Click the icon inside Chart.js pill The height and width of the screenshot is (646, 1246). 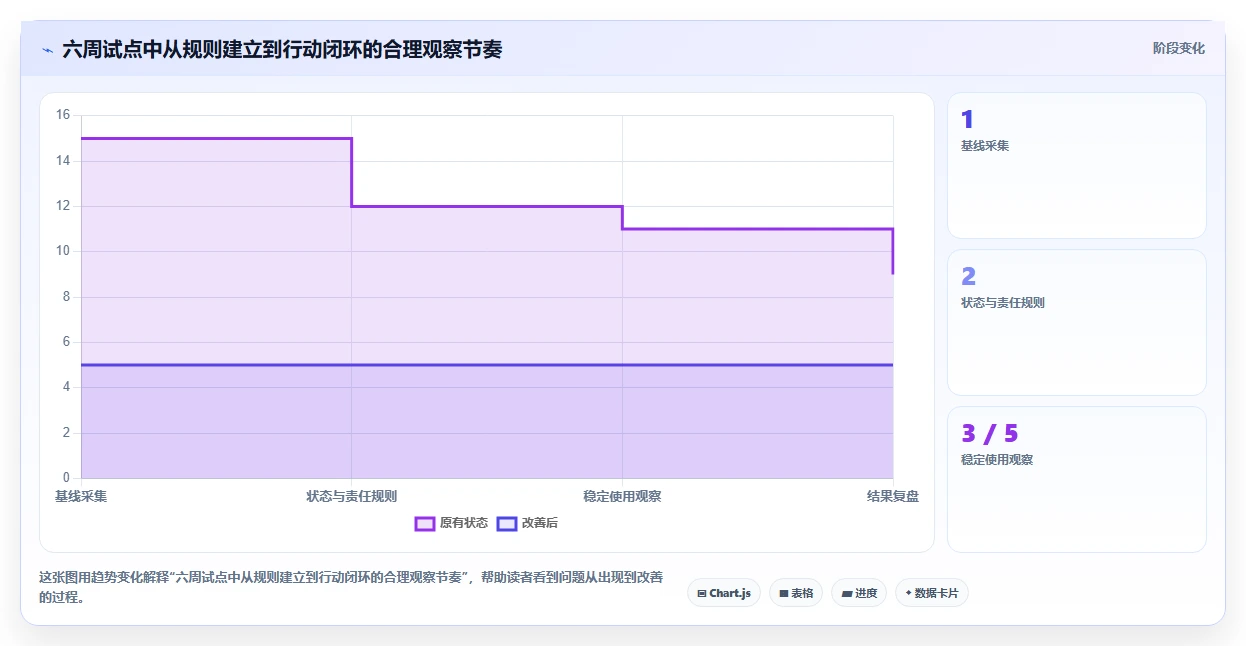click(702, 594)
